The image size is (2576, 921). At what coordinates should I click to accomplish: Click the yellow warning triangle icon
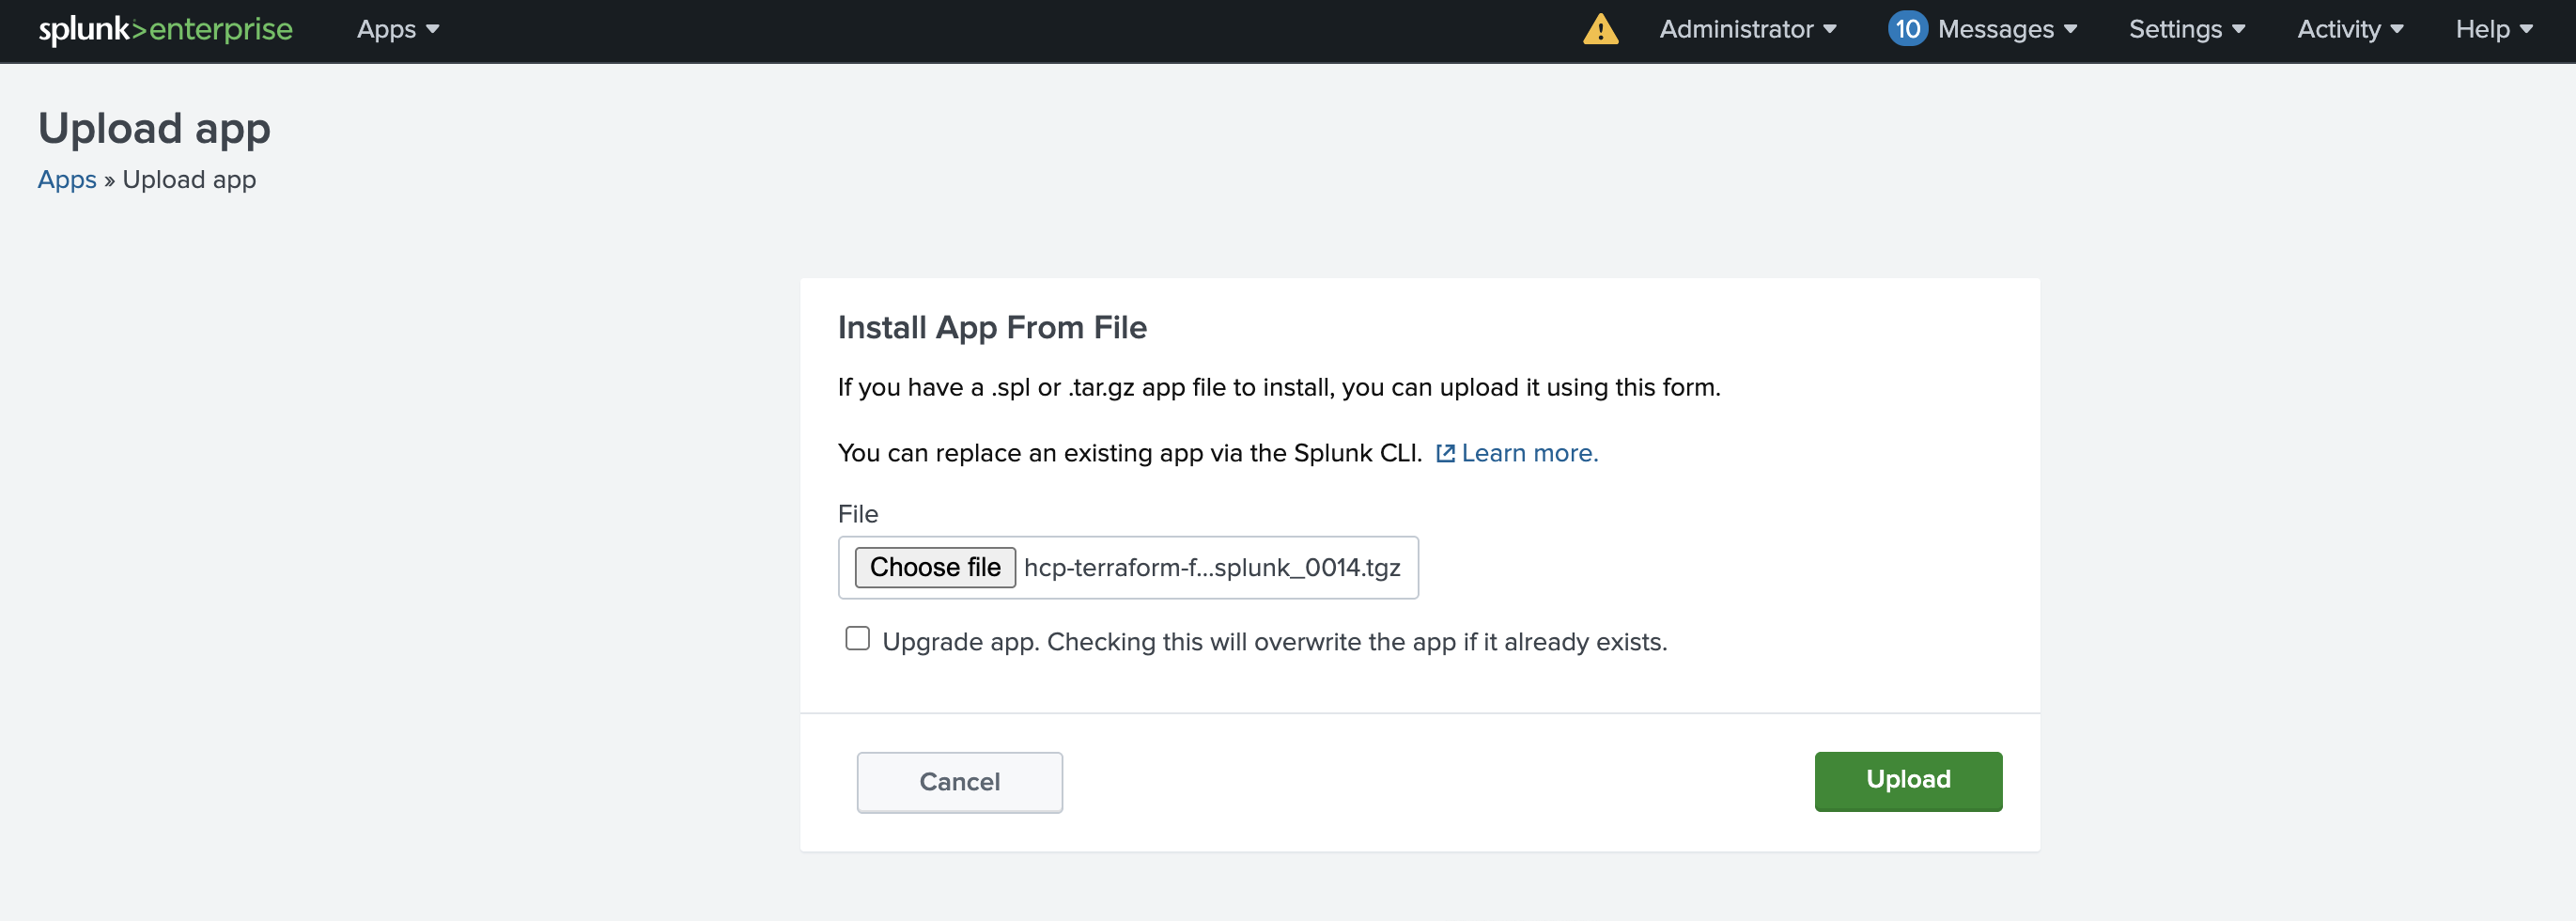[x=1600, y=30]
